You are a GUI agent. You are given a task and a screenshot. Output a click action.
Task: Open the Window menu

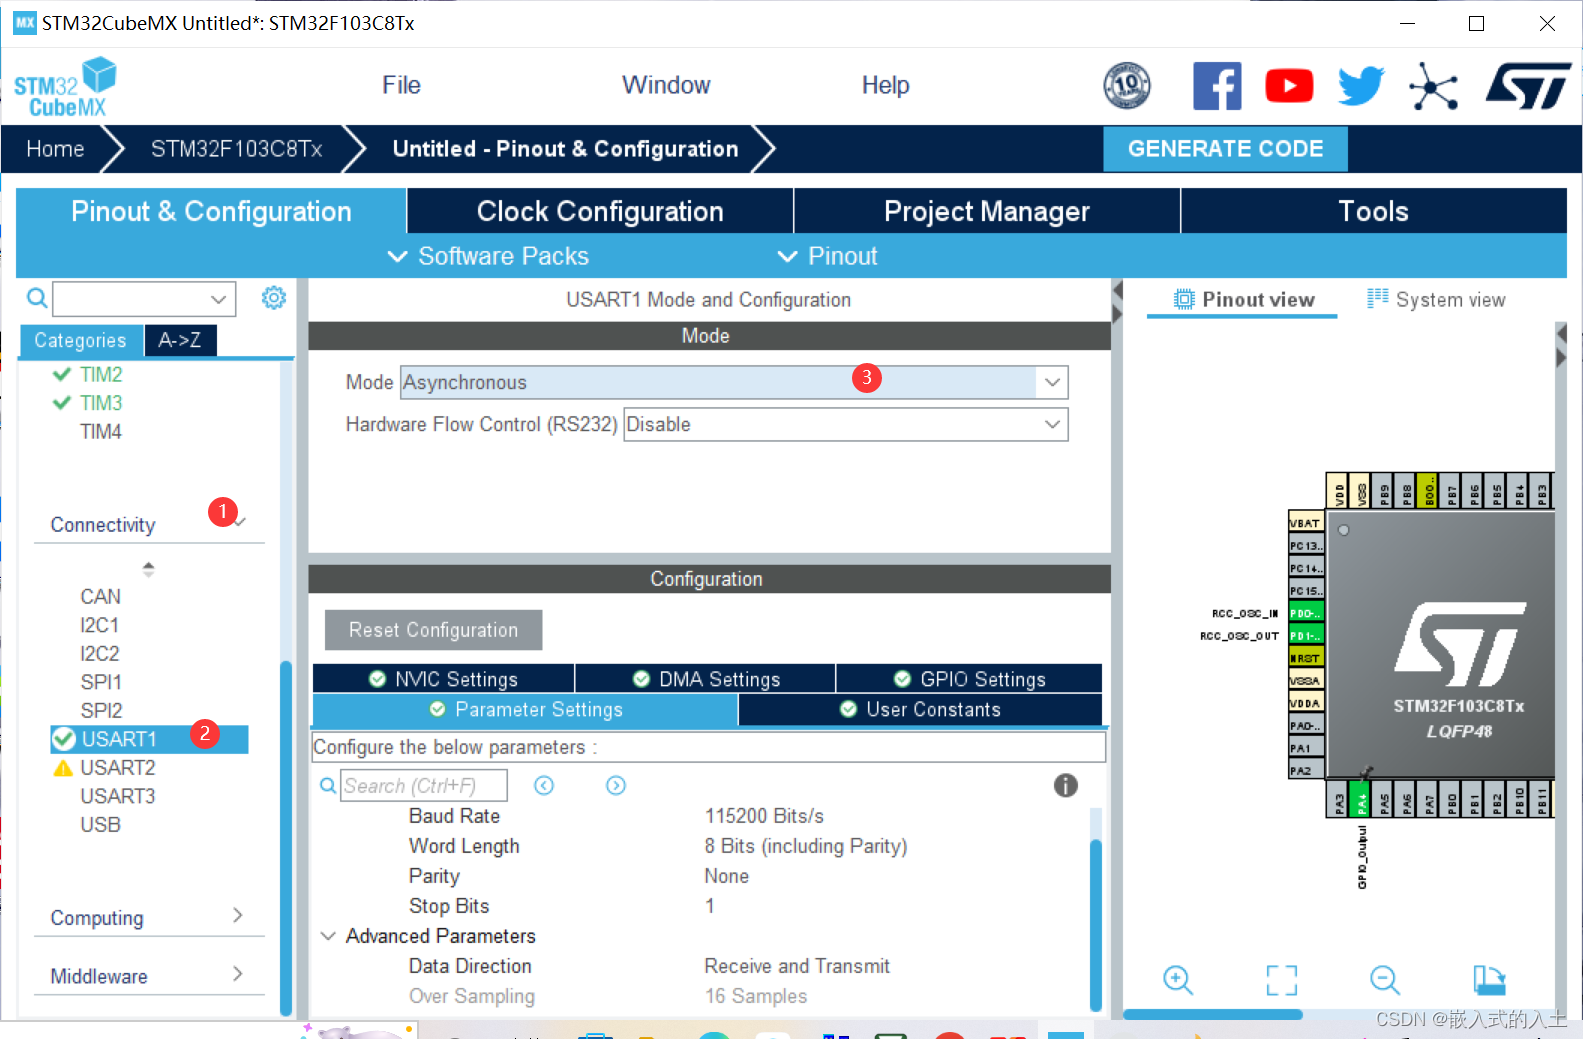click(666, 85)
